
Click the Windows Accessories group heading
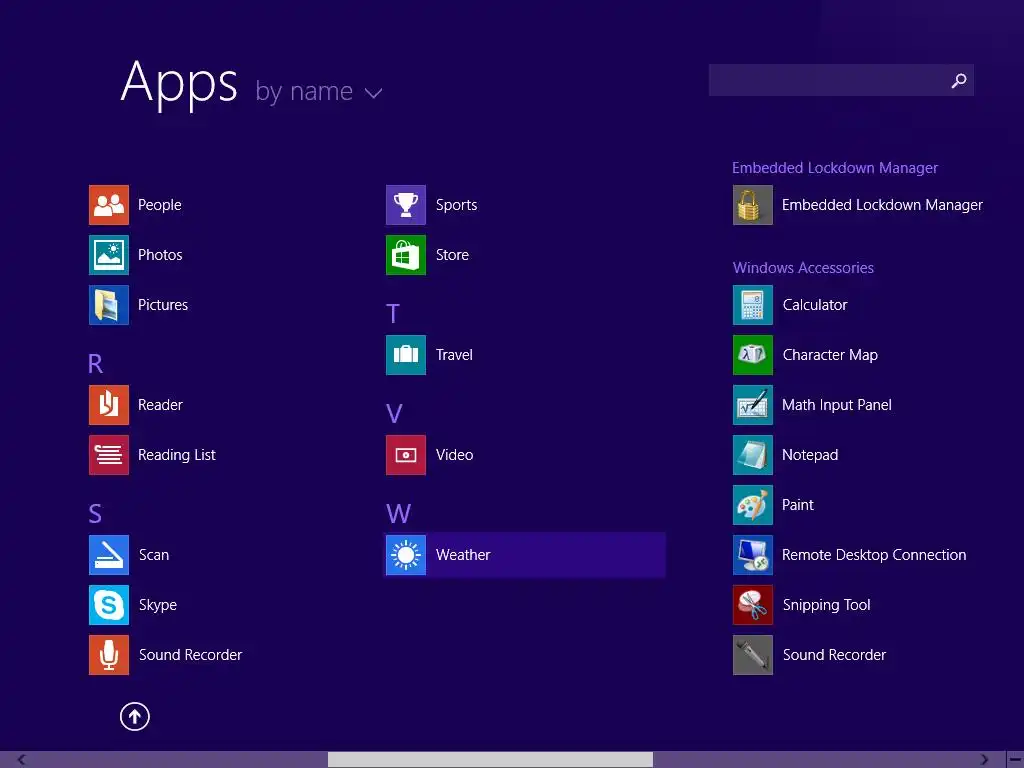[803, 268]
